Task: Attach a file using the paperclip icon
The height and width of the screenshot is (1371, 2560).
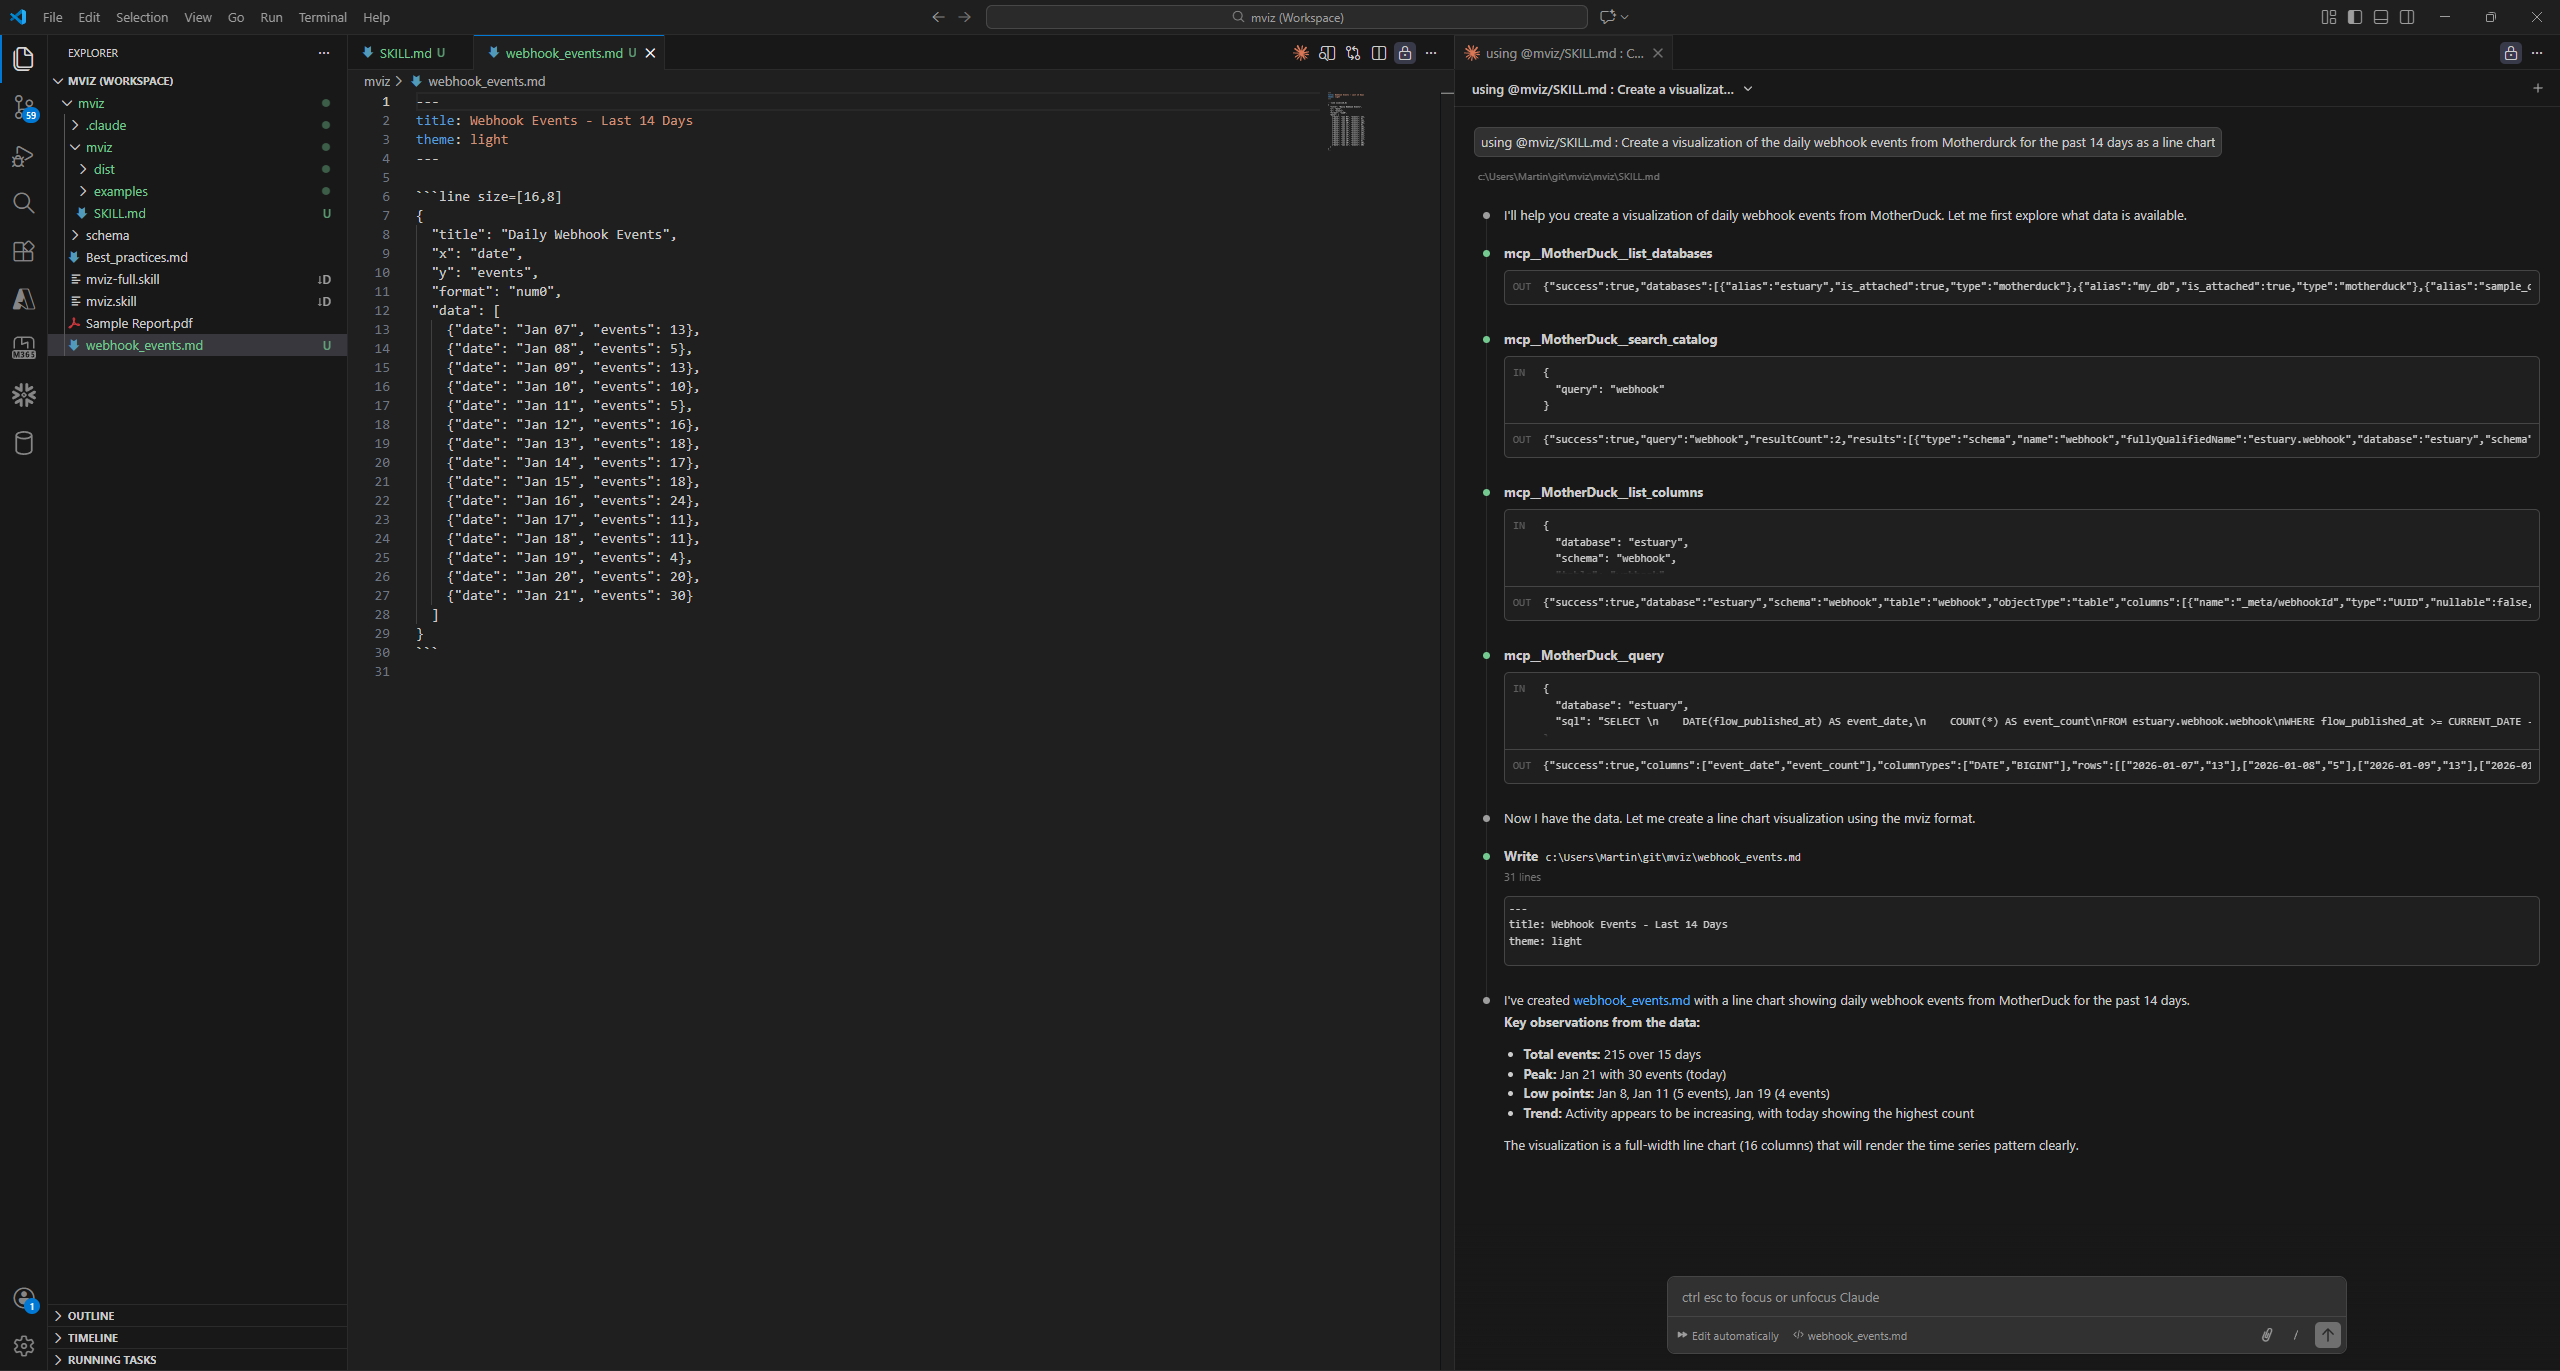Action: (x=2266, y=1335)
